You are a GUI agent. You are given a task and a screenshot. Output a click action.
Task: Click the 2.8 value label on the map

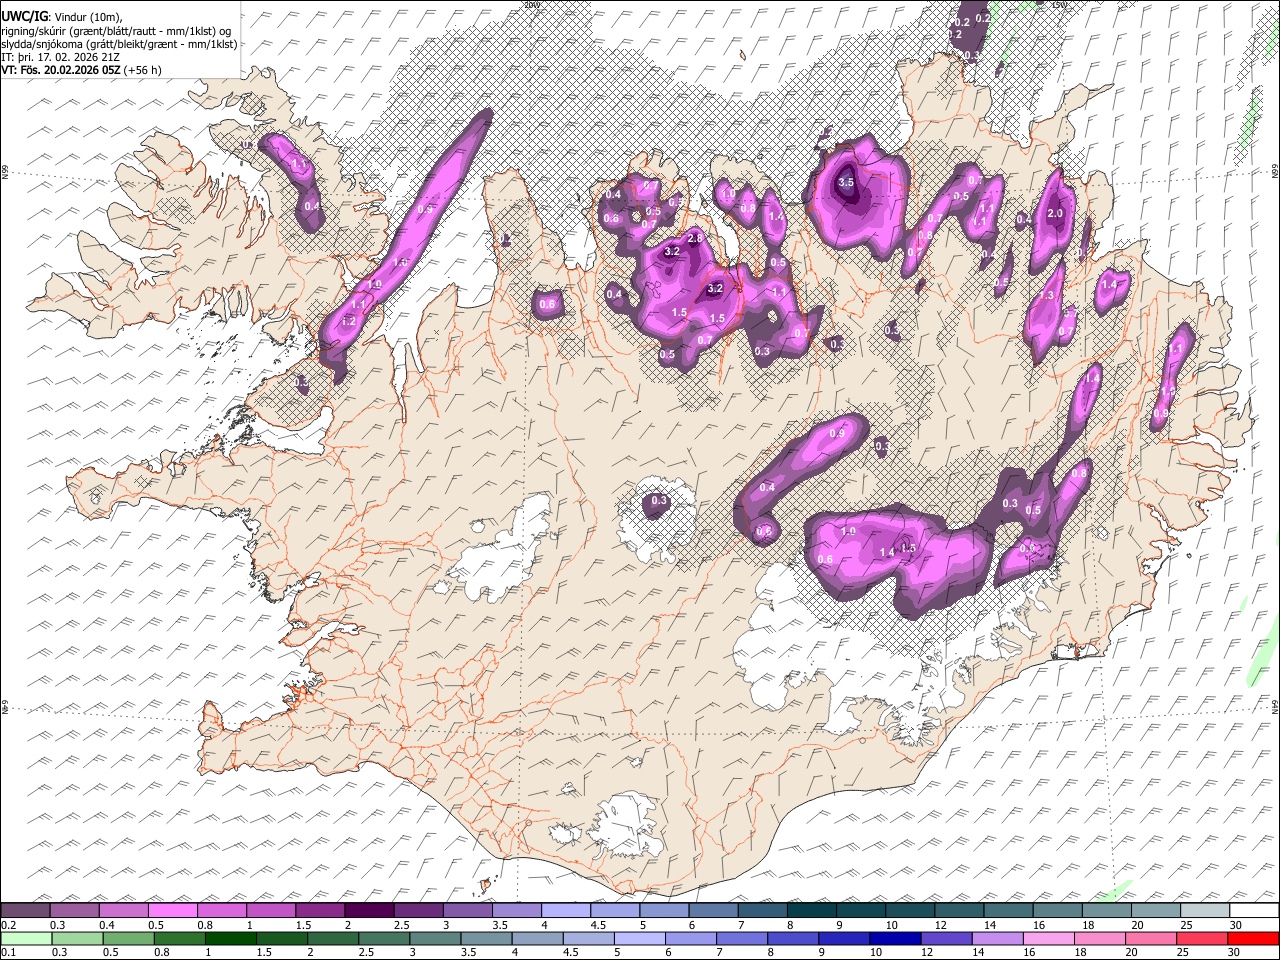pos(696,237)
